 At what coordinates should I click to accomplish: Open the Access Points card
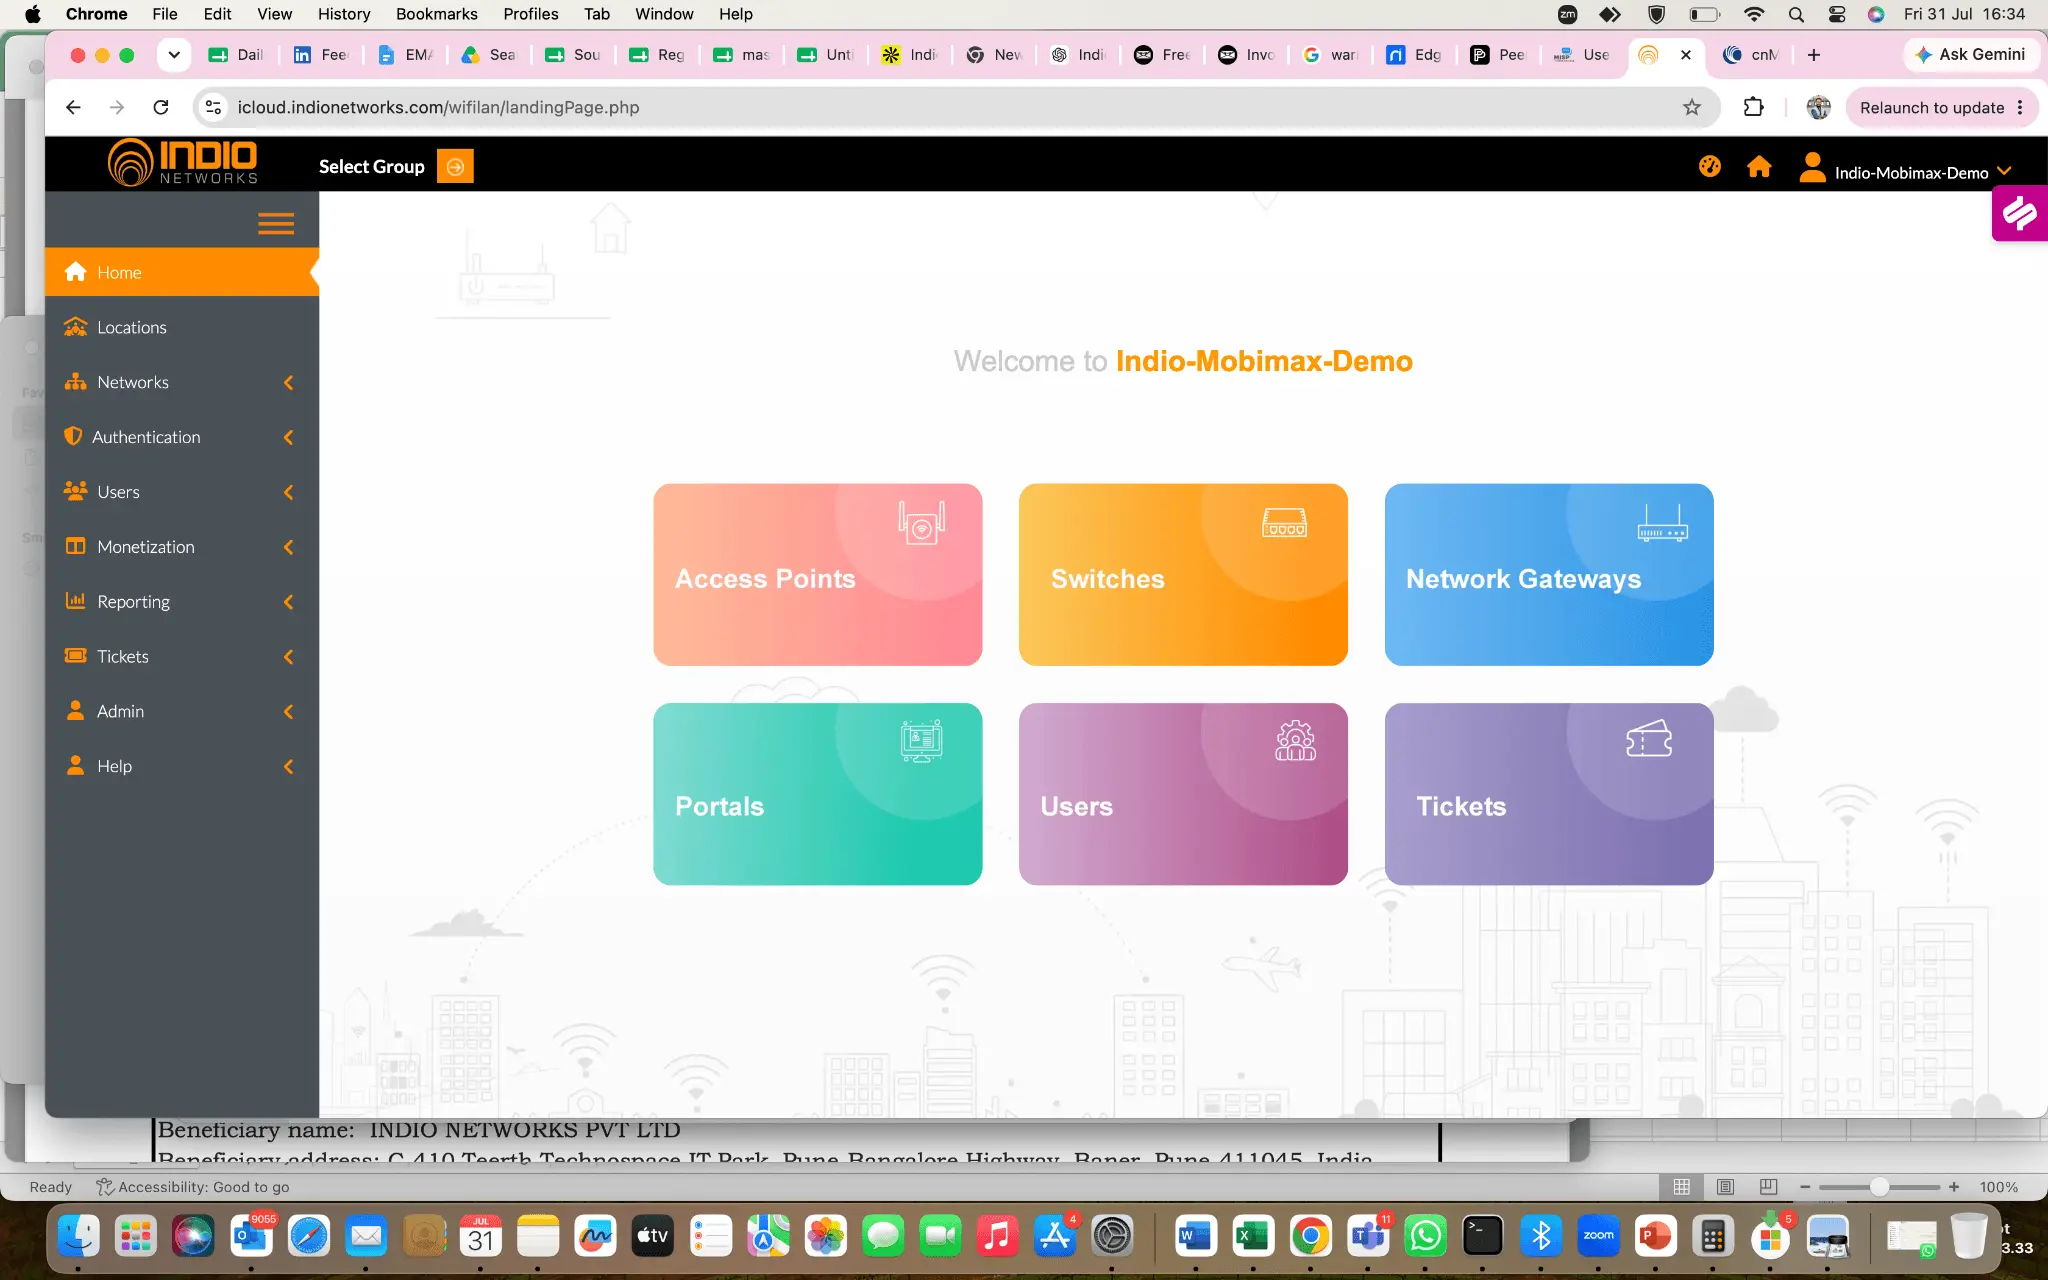pos(817,575)
